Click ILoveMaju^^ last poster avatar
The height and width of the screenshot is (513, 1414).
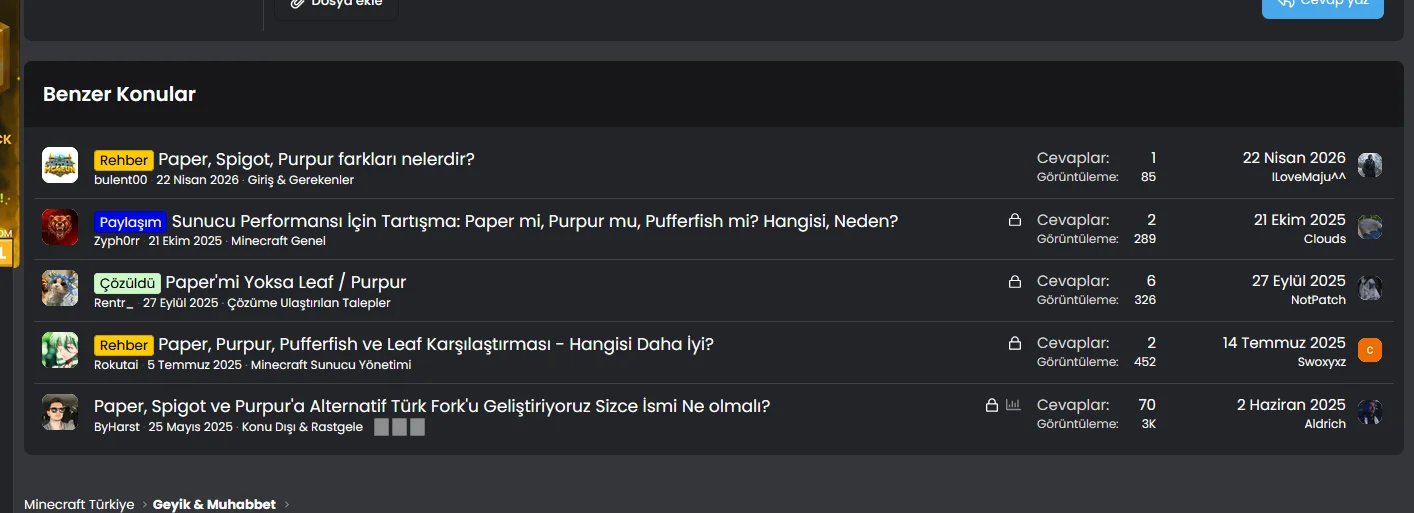[x=1370, y=165]
